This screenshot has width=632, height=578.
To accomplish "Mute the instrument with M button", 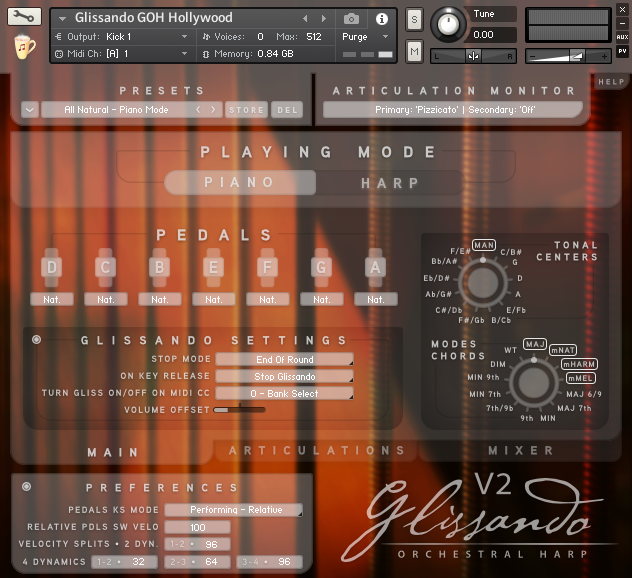I will [x=414, y=51].
